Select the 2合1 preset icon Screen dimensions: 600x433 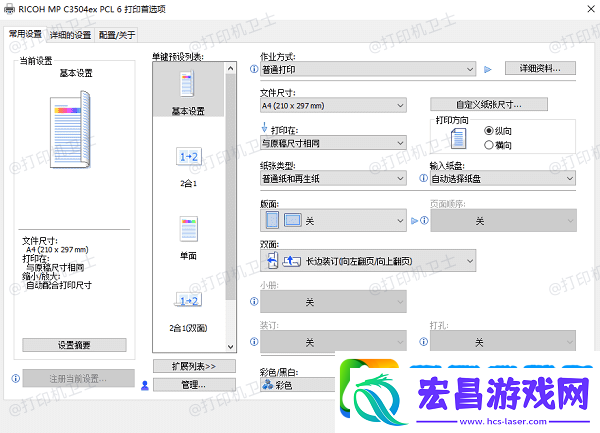pyautogui.click(x=189, y=156)
